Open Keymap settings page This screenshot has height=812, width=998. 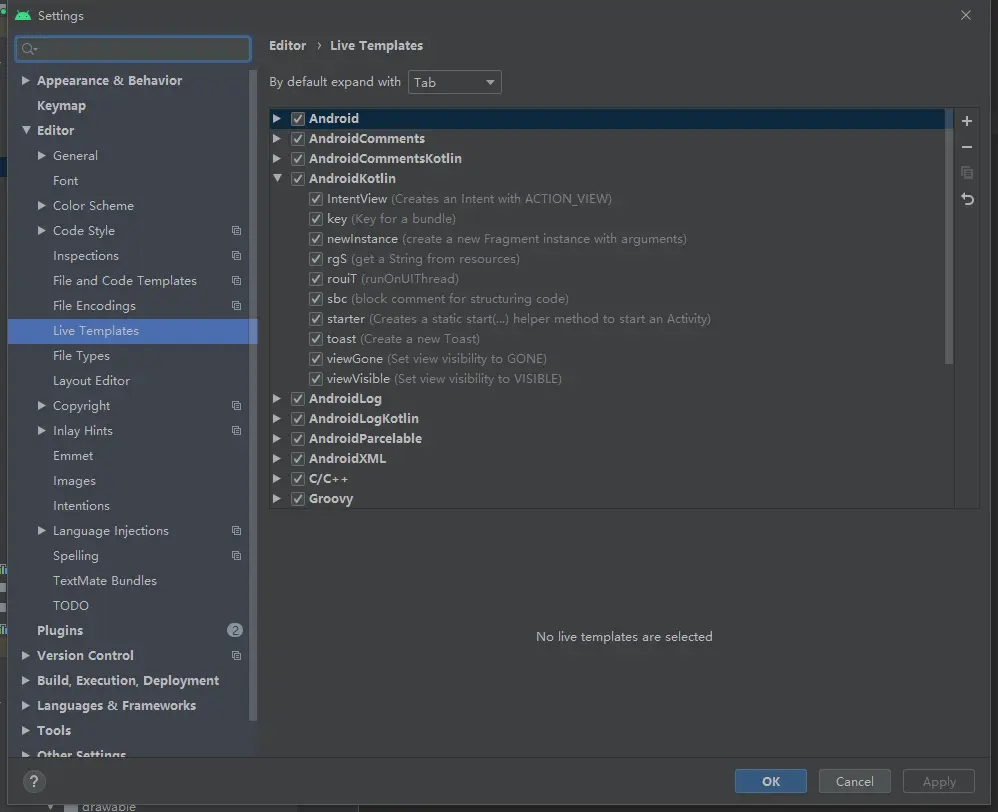click(x=61, y=106)
